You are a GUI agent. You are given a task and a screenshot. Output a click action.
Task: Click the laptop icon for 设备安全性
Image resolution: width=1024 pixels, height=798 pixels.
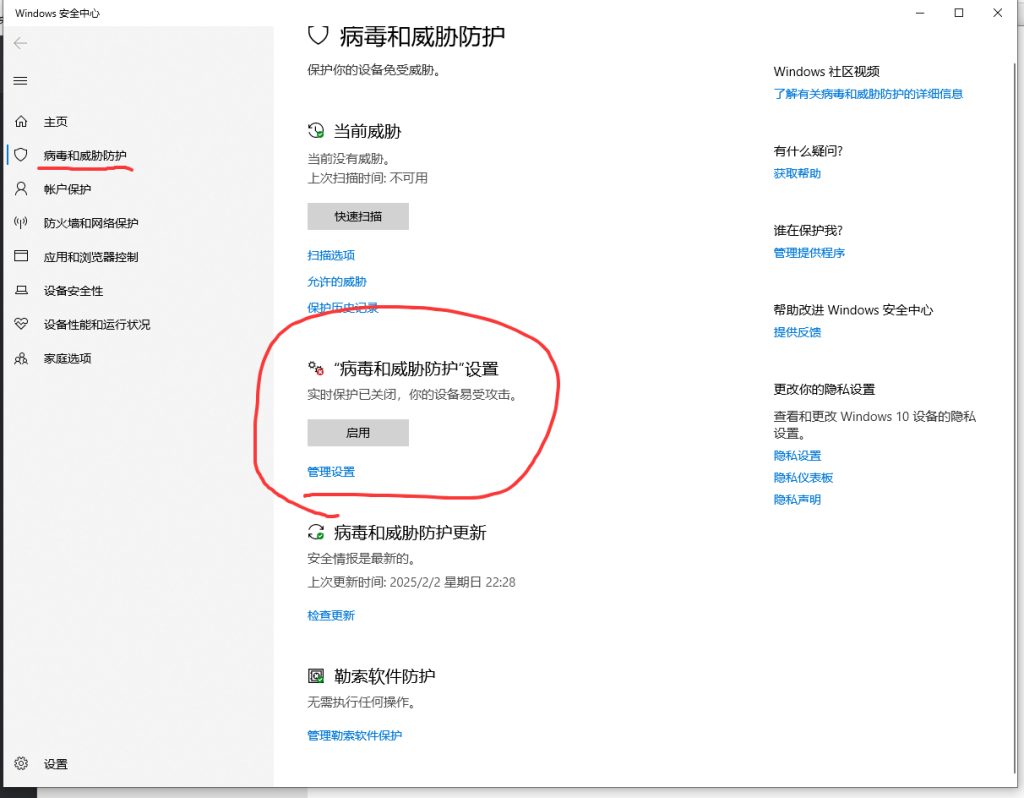pyautogui.click(x=21, y=290)
